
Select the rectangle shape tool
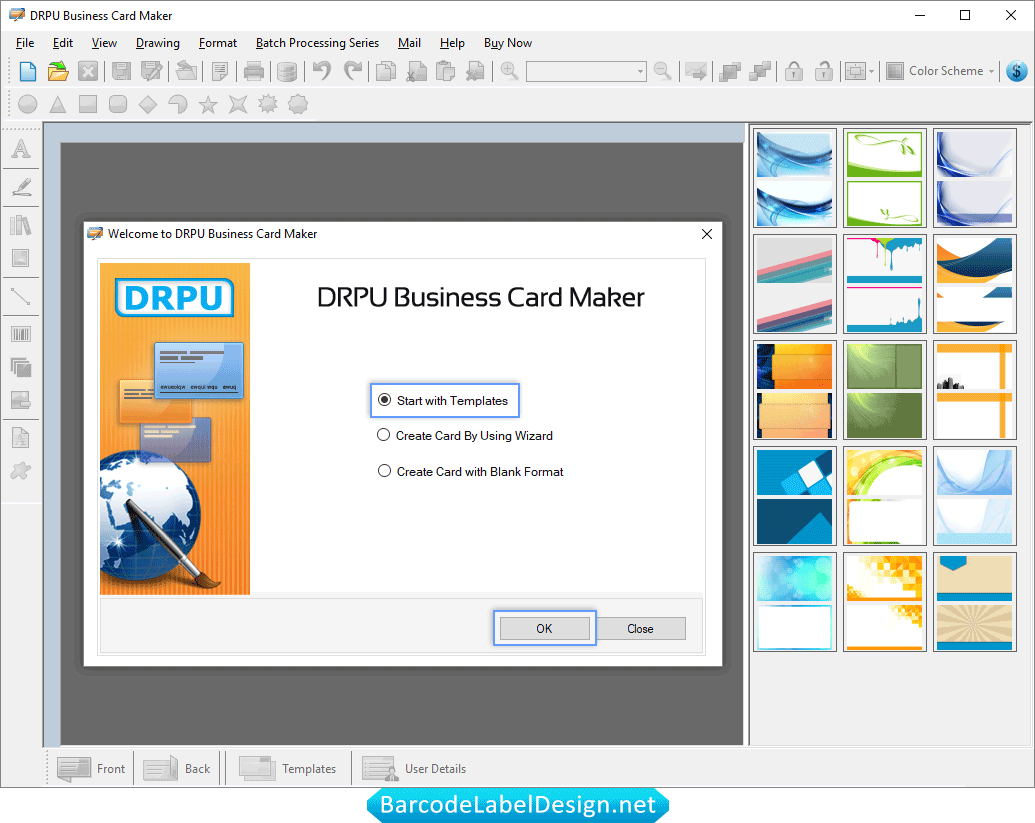pyautogui.click(x=88, y=104)
